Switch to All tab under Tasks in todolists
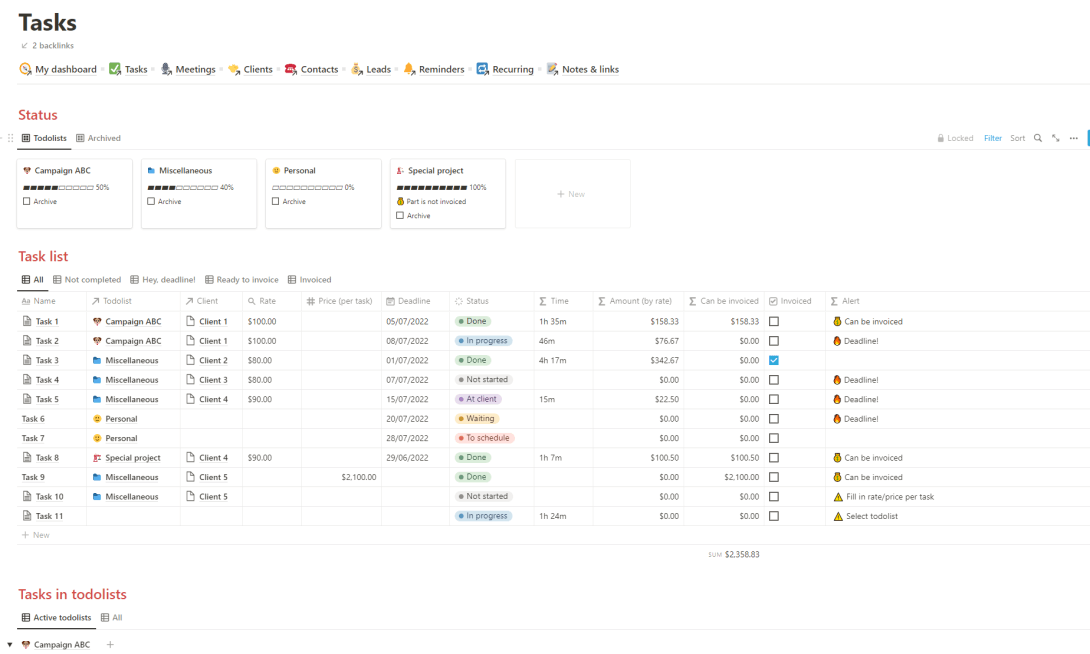The width and height of the screenshot is (1090, 654). coord(111,617)
